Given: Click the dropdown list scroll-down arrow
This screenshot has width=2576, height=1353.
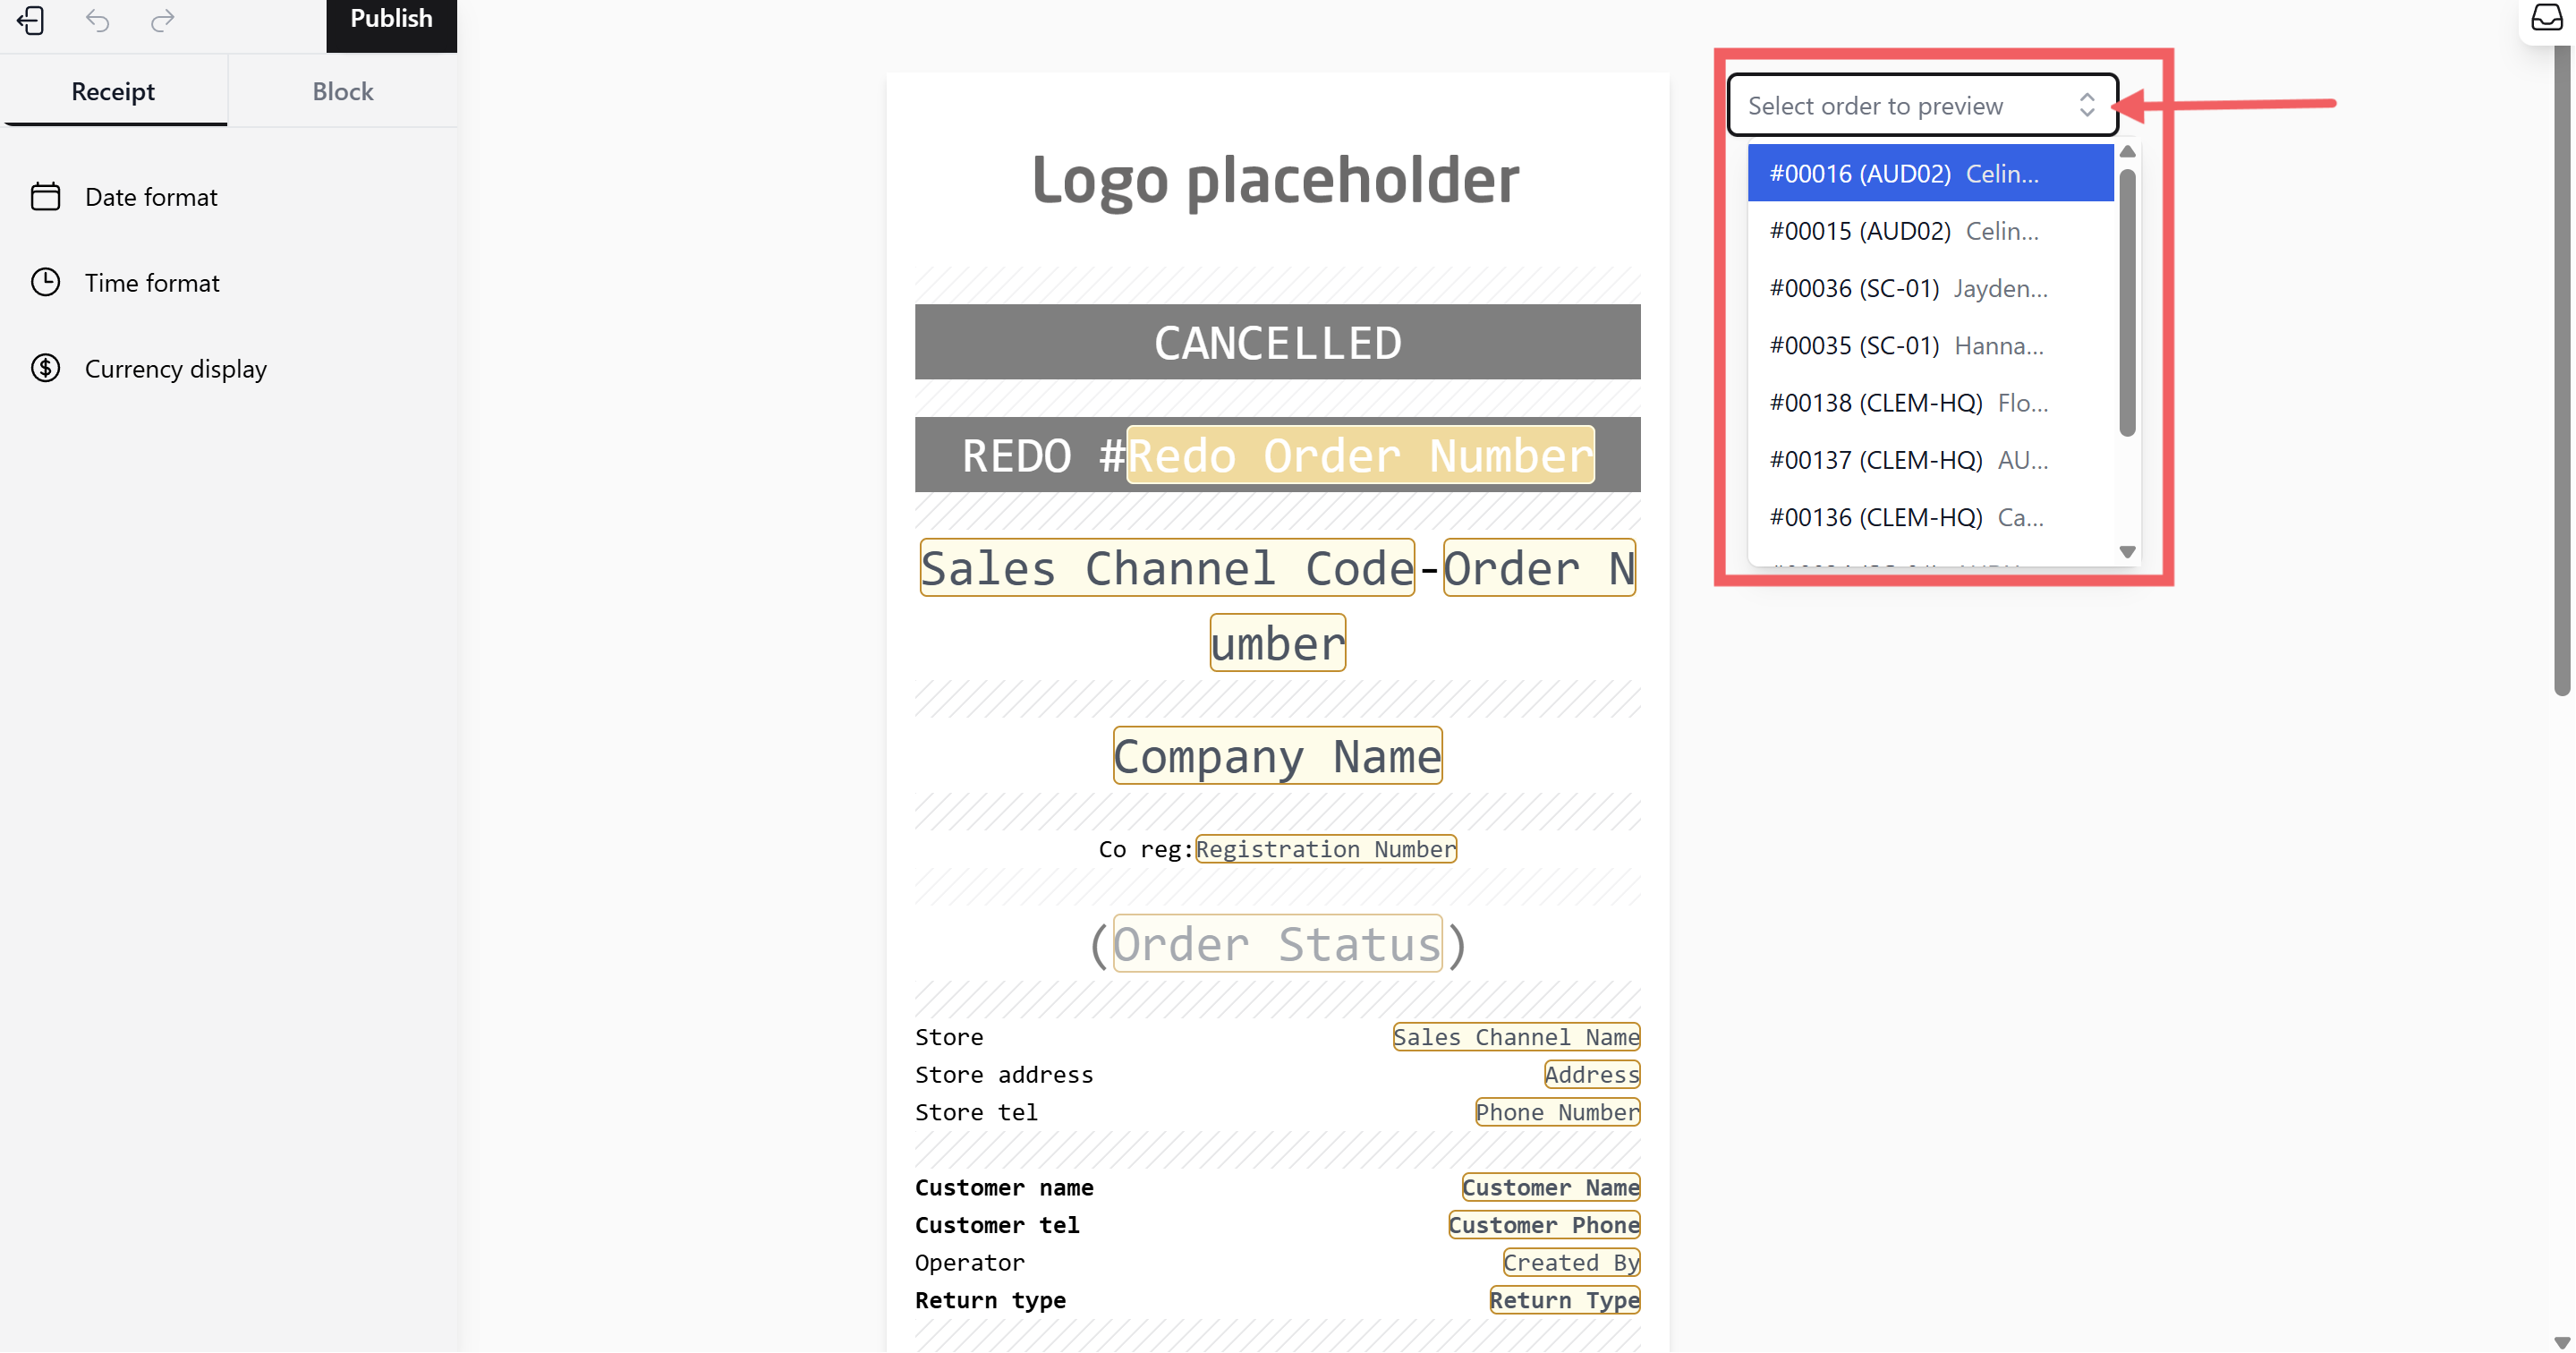Looking at the screenshot, I should click(x=2127, y=552).
